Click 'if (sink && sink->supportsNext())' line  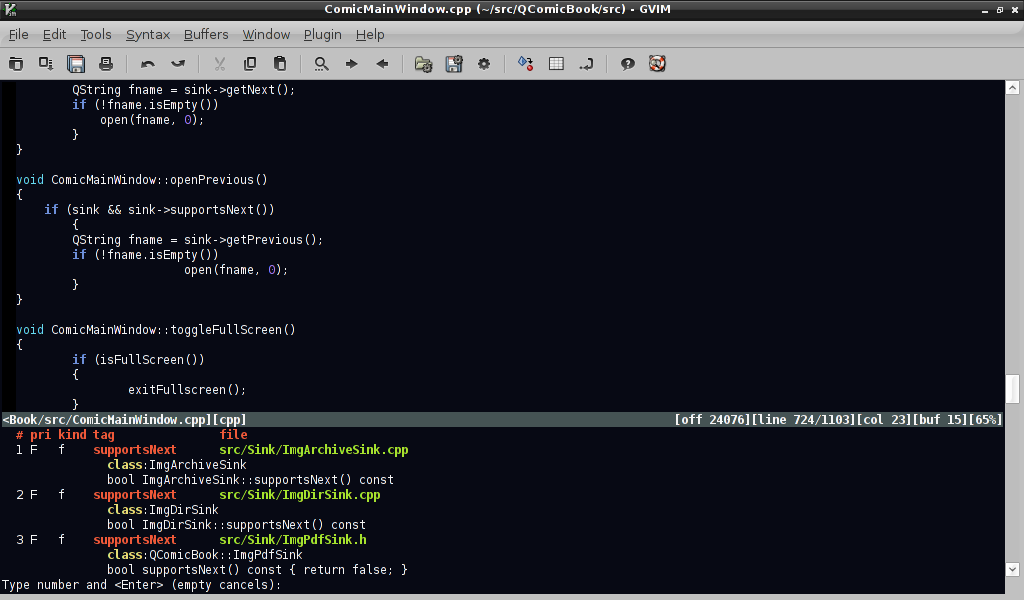point(159,210)
